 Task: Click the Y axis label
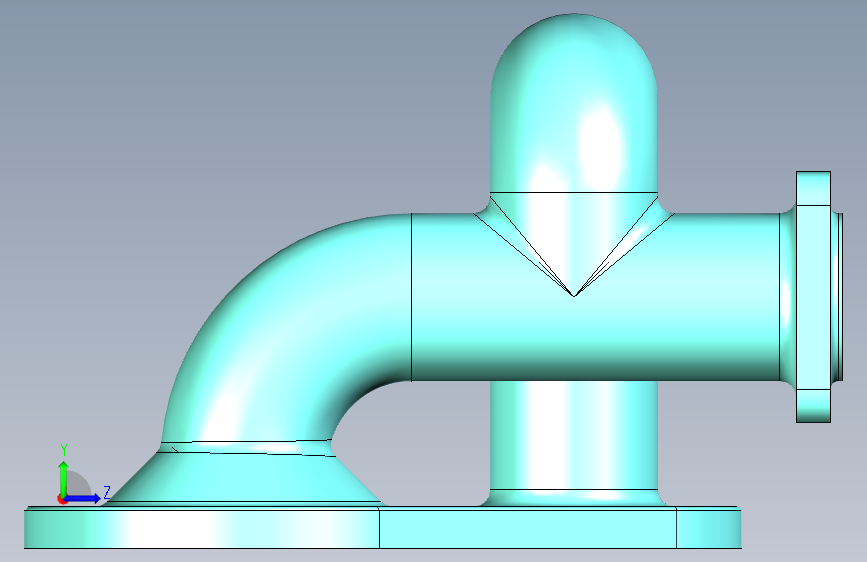tap(64, 450)
